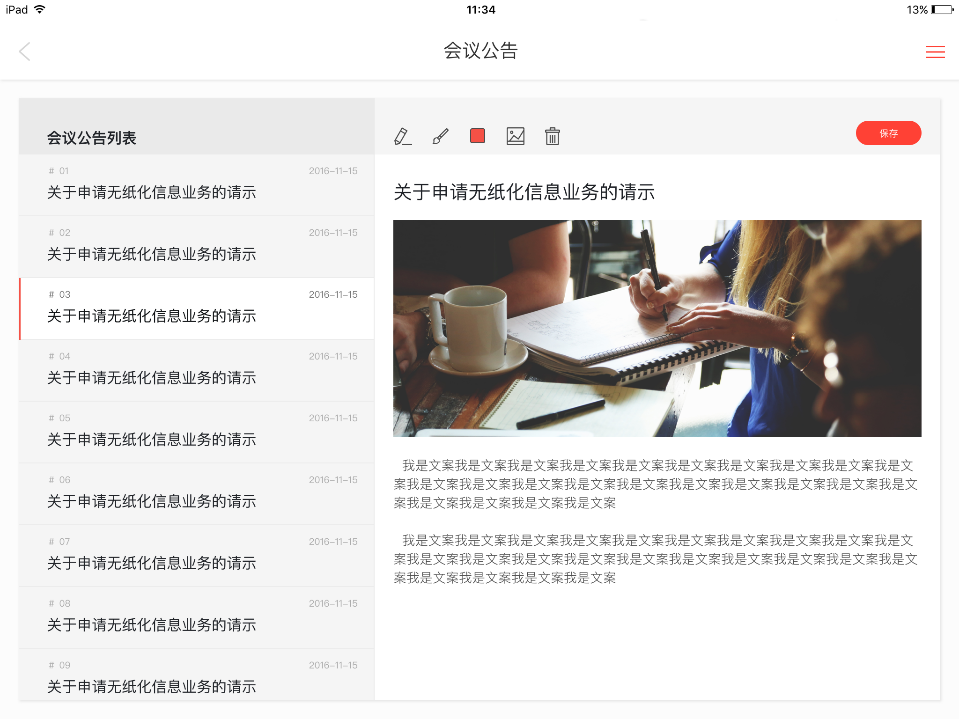Screen dimensions: 959x719
Task: Tap announcement #08 list entry
Action: click(197, 619)
